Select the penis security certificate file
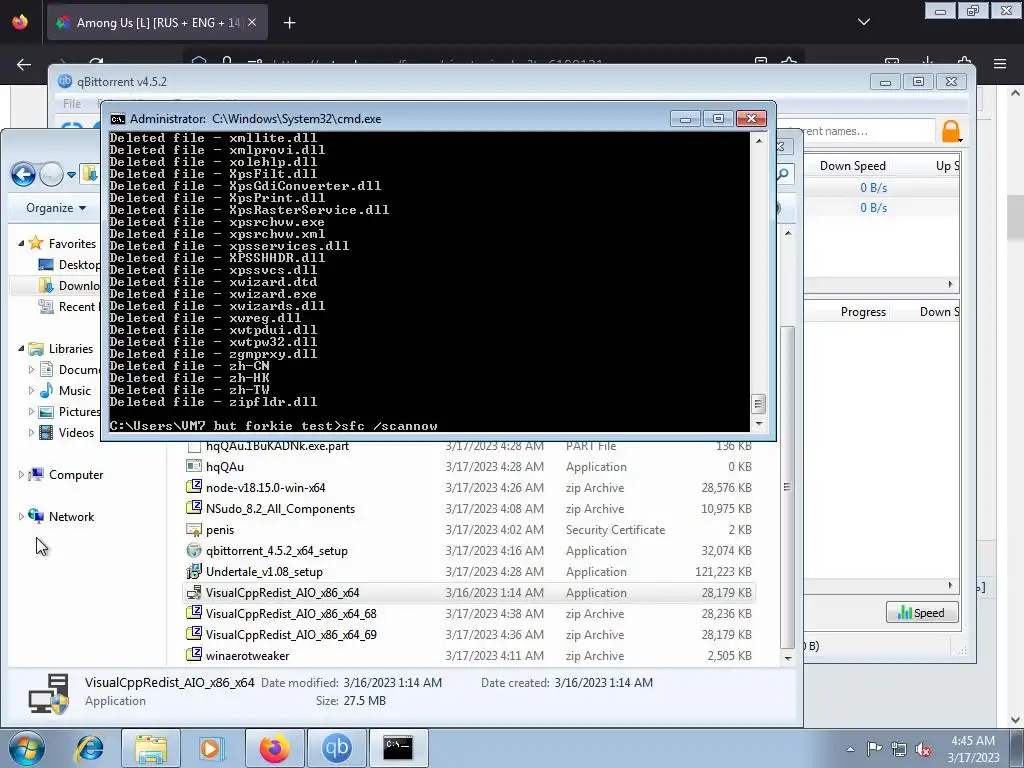The width and height of the screenshot is (1024, 768). click(469, 530)
